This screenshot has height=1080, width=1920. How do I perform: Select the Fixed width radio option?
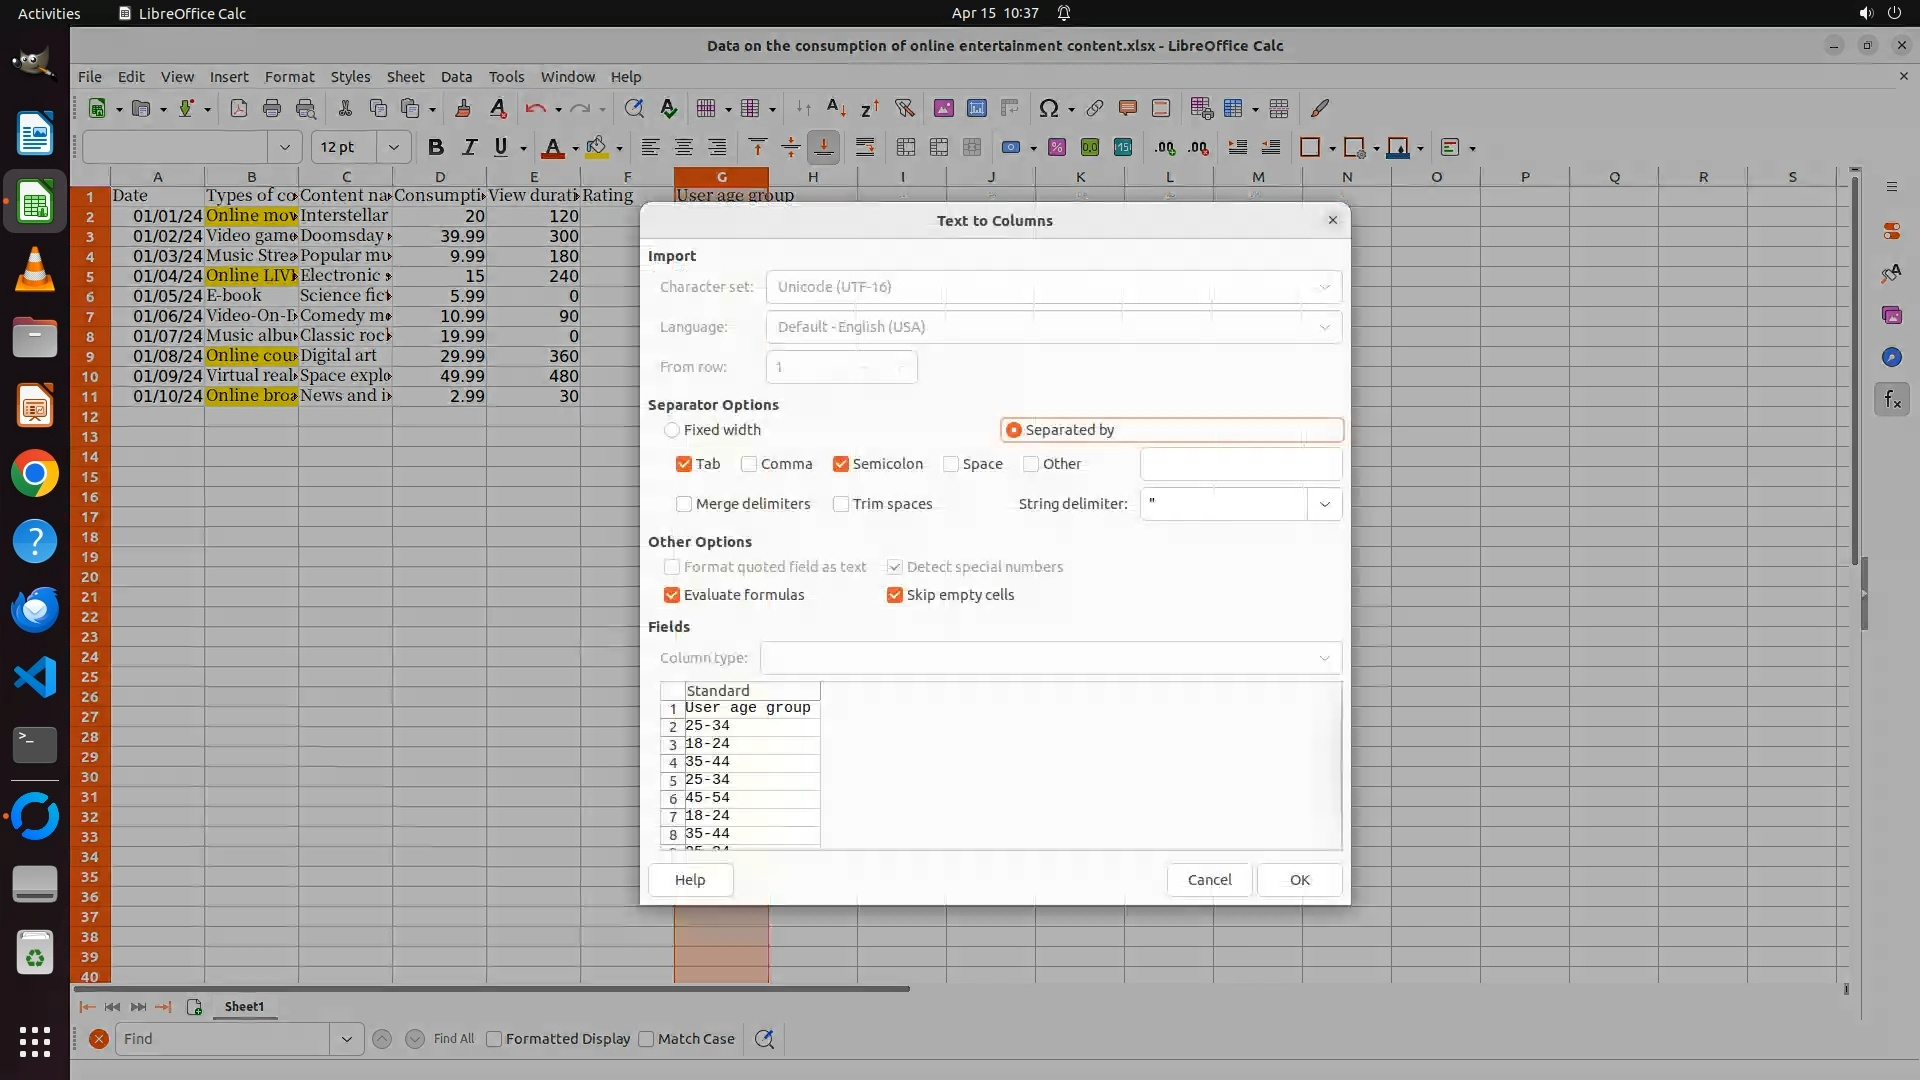672,430
